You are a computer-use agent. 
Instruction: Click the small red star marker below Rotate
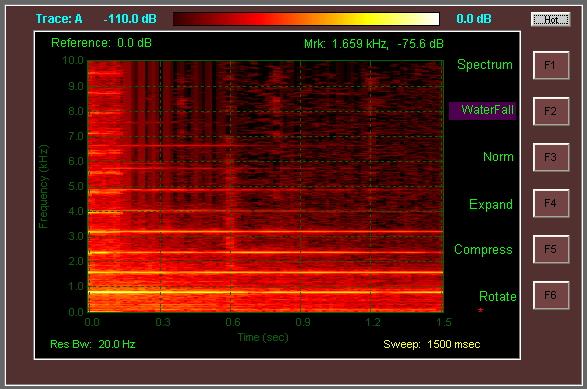pos(481,310)
